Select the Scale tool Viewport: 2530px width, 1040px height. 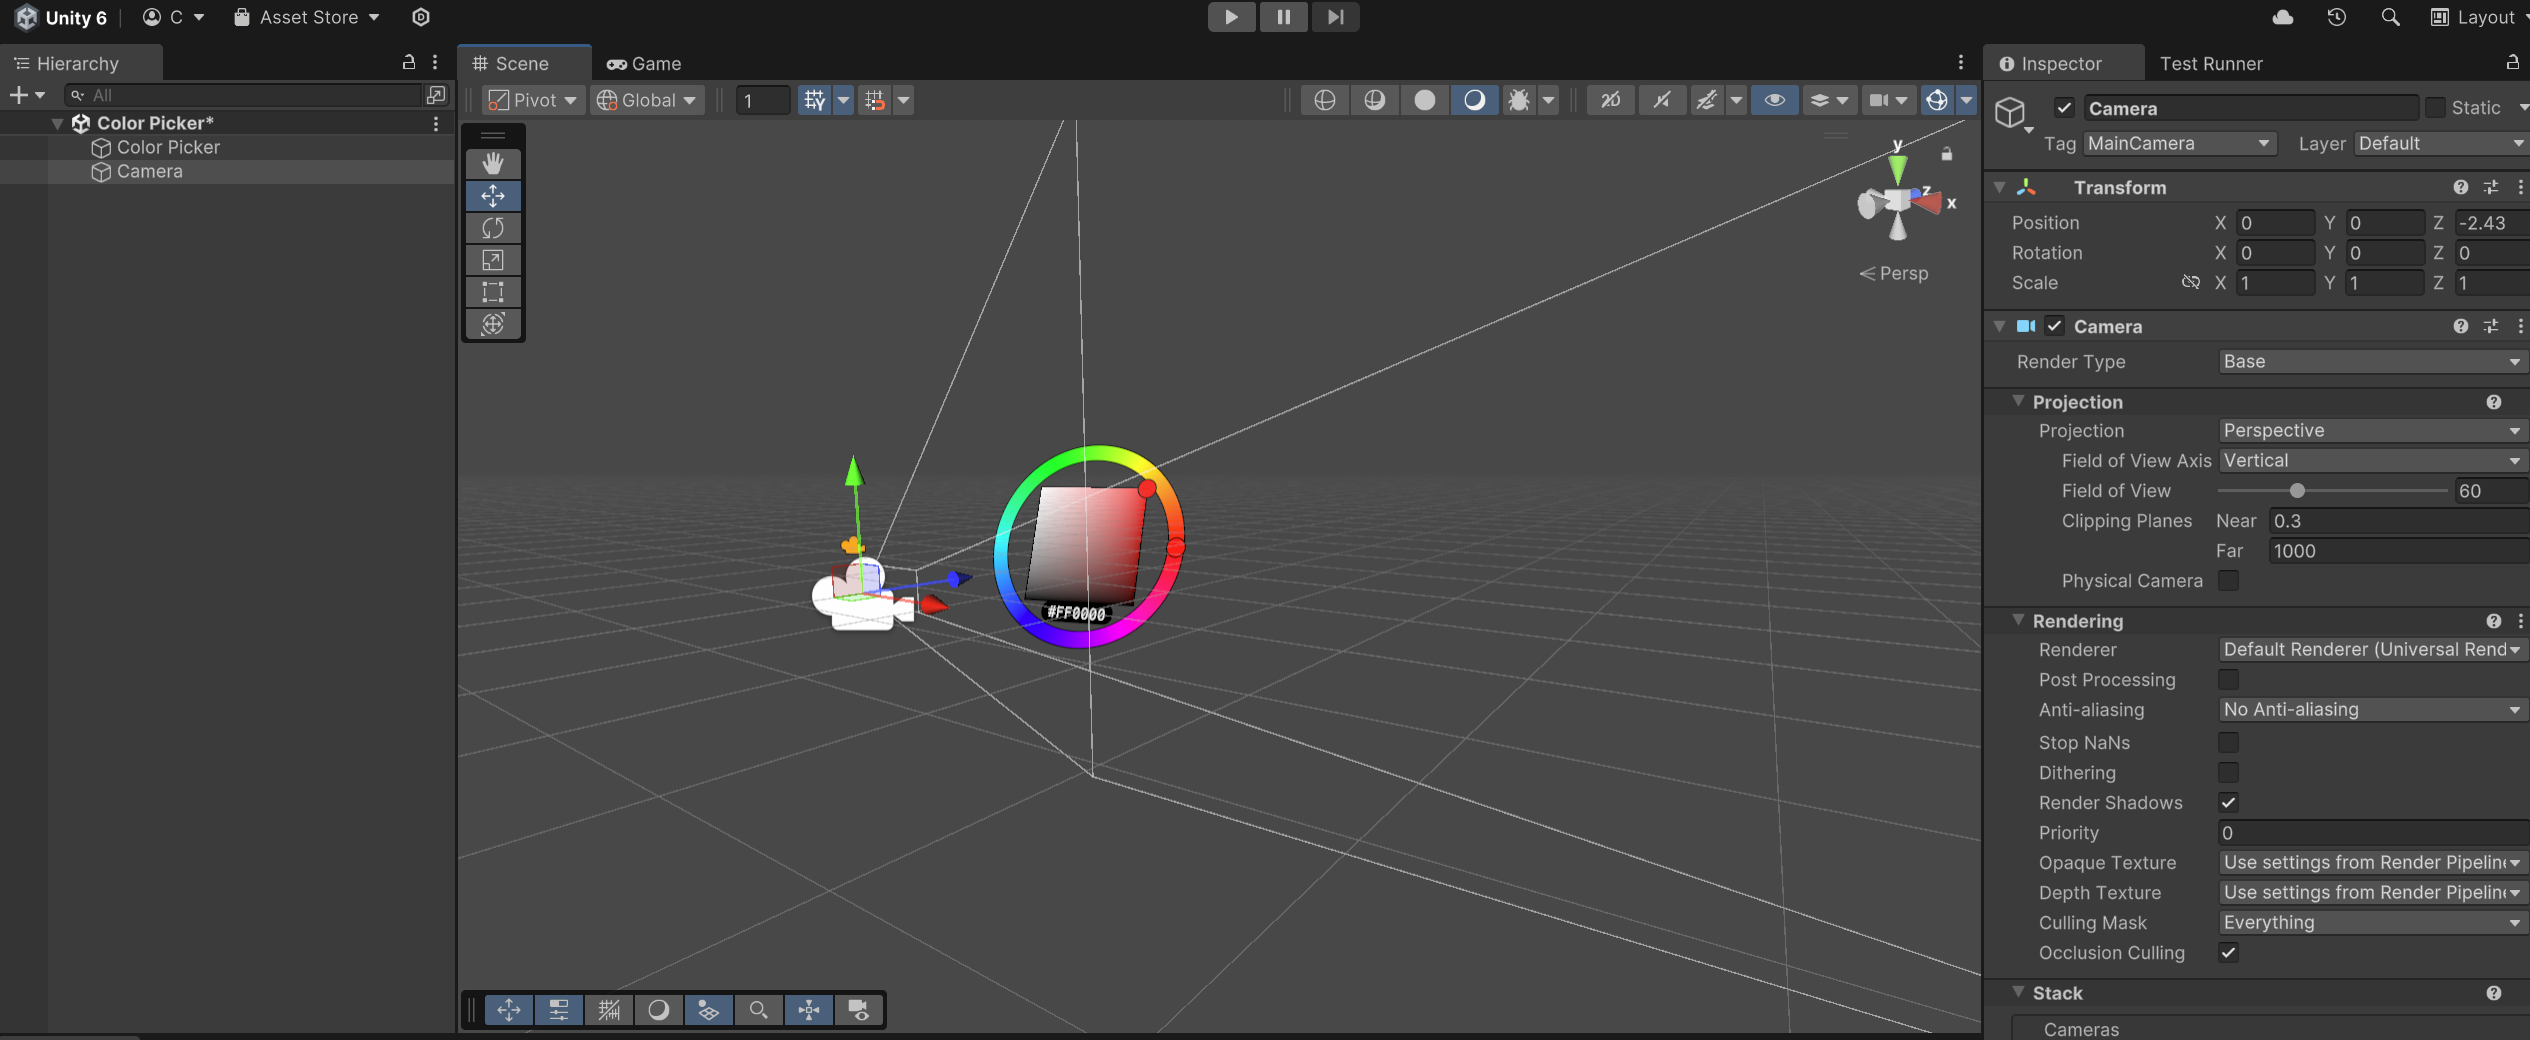tap(493, 260)
